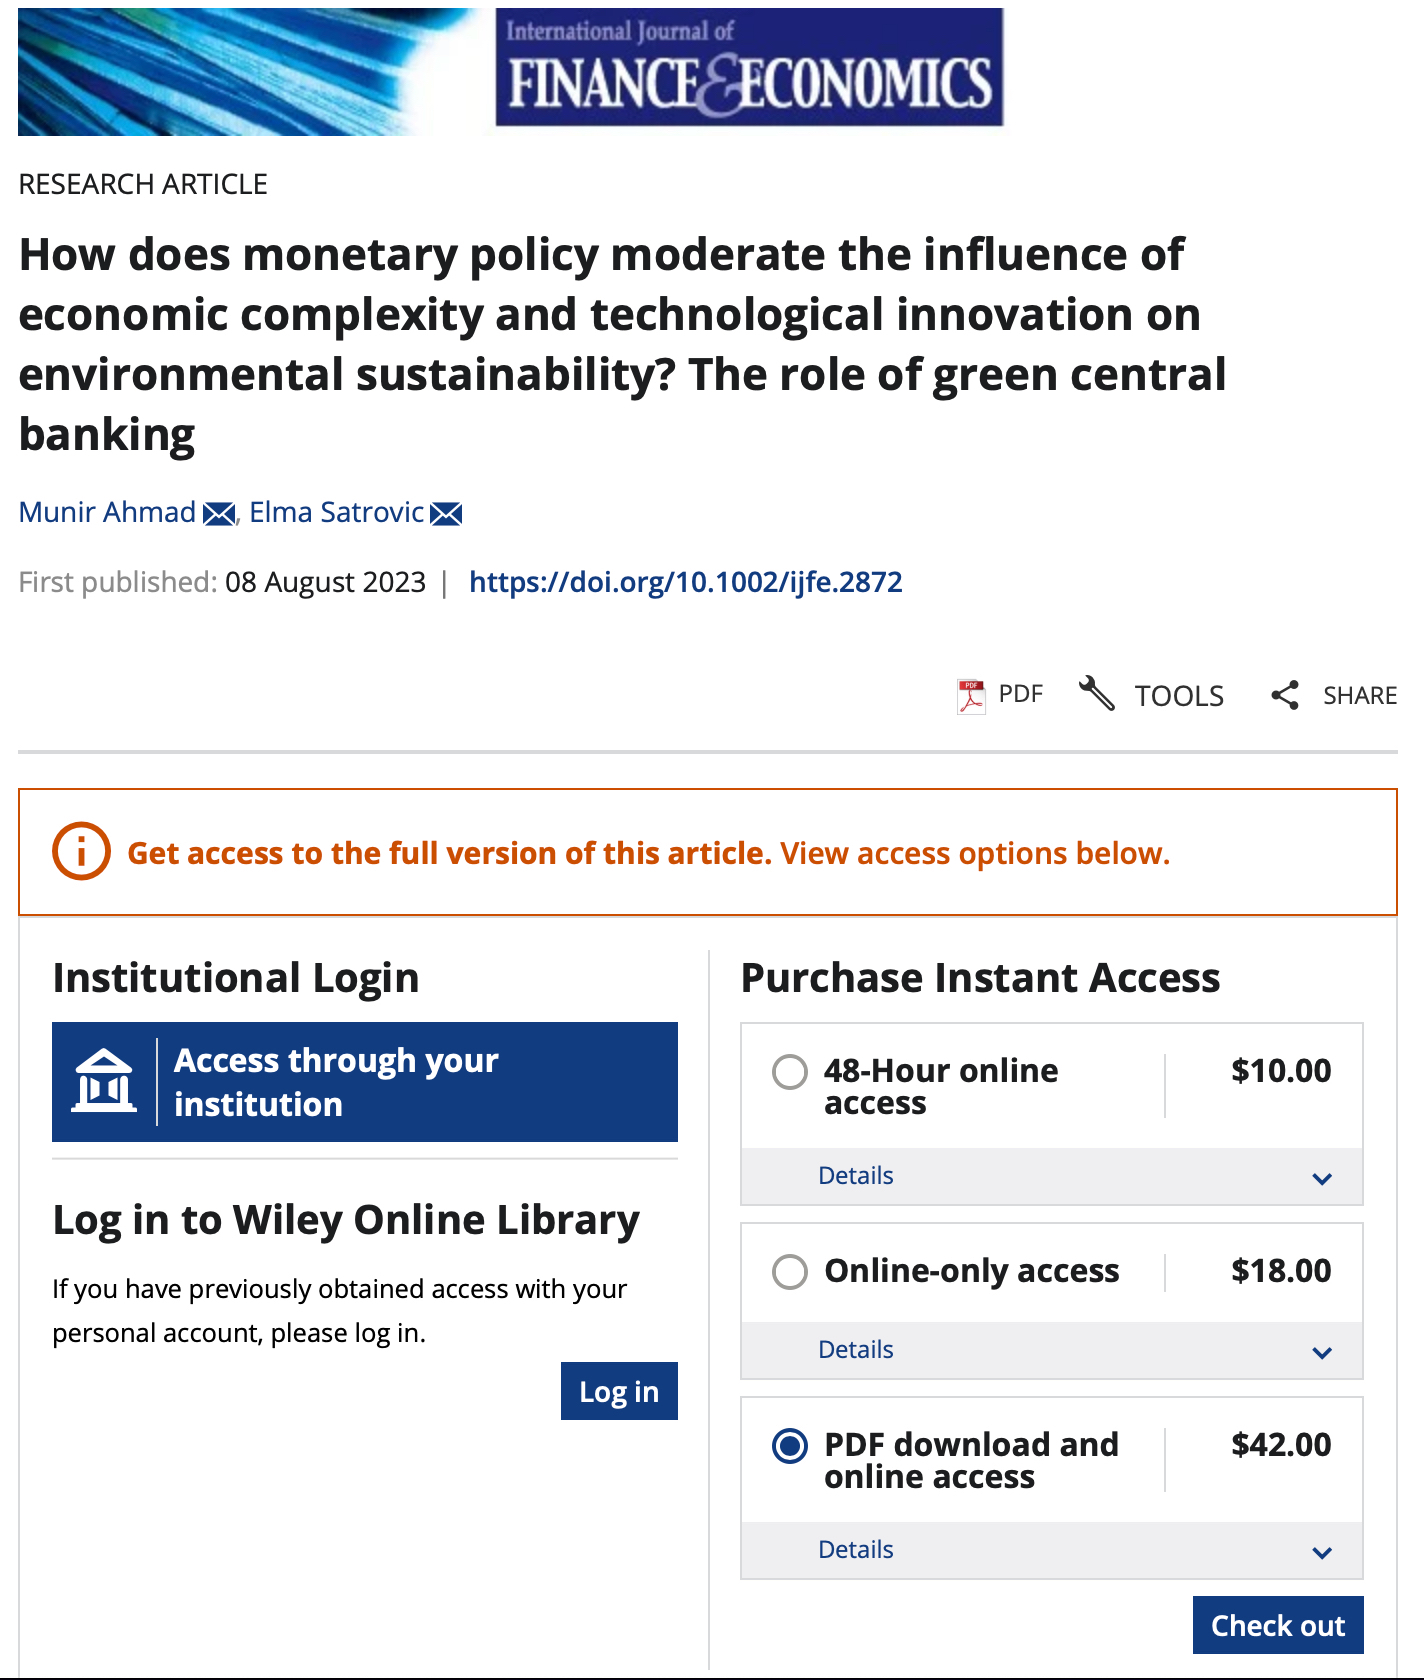Select the 48-Hour online access option
Viewport: 1424px width, 1680px height.
click(x=790, y=1072)
